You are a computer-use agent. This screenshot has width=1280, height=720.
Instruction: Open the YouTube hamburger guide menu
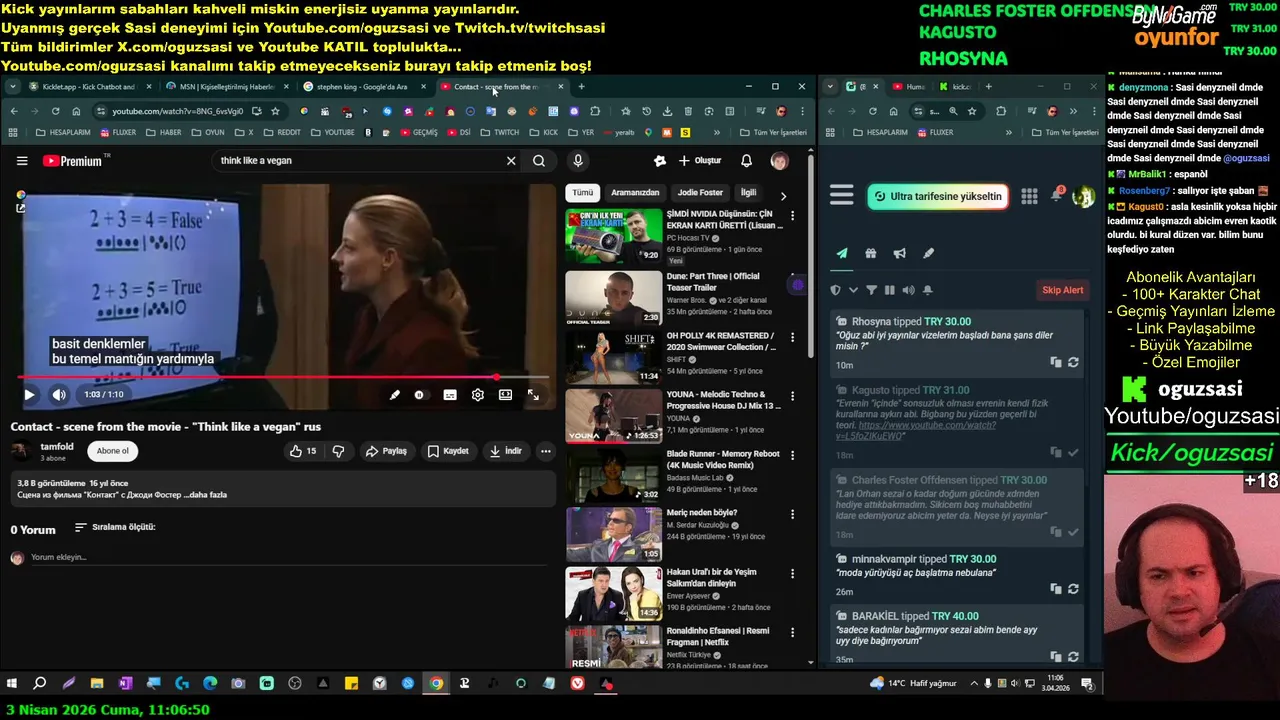22,160
